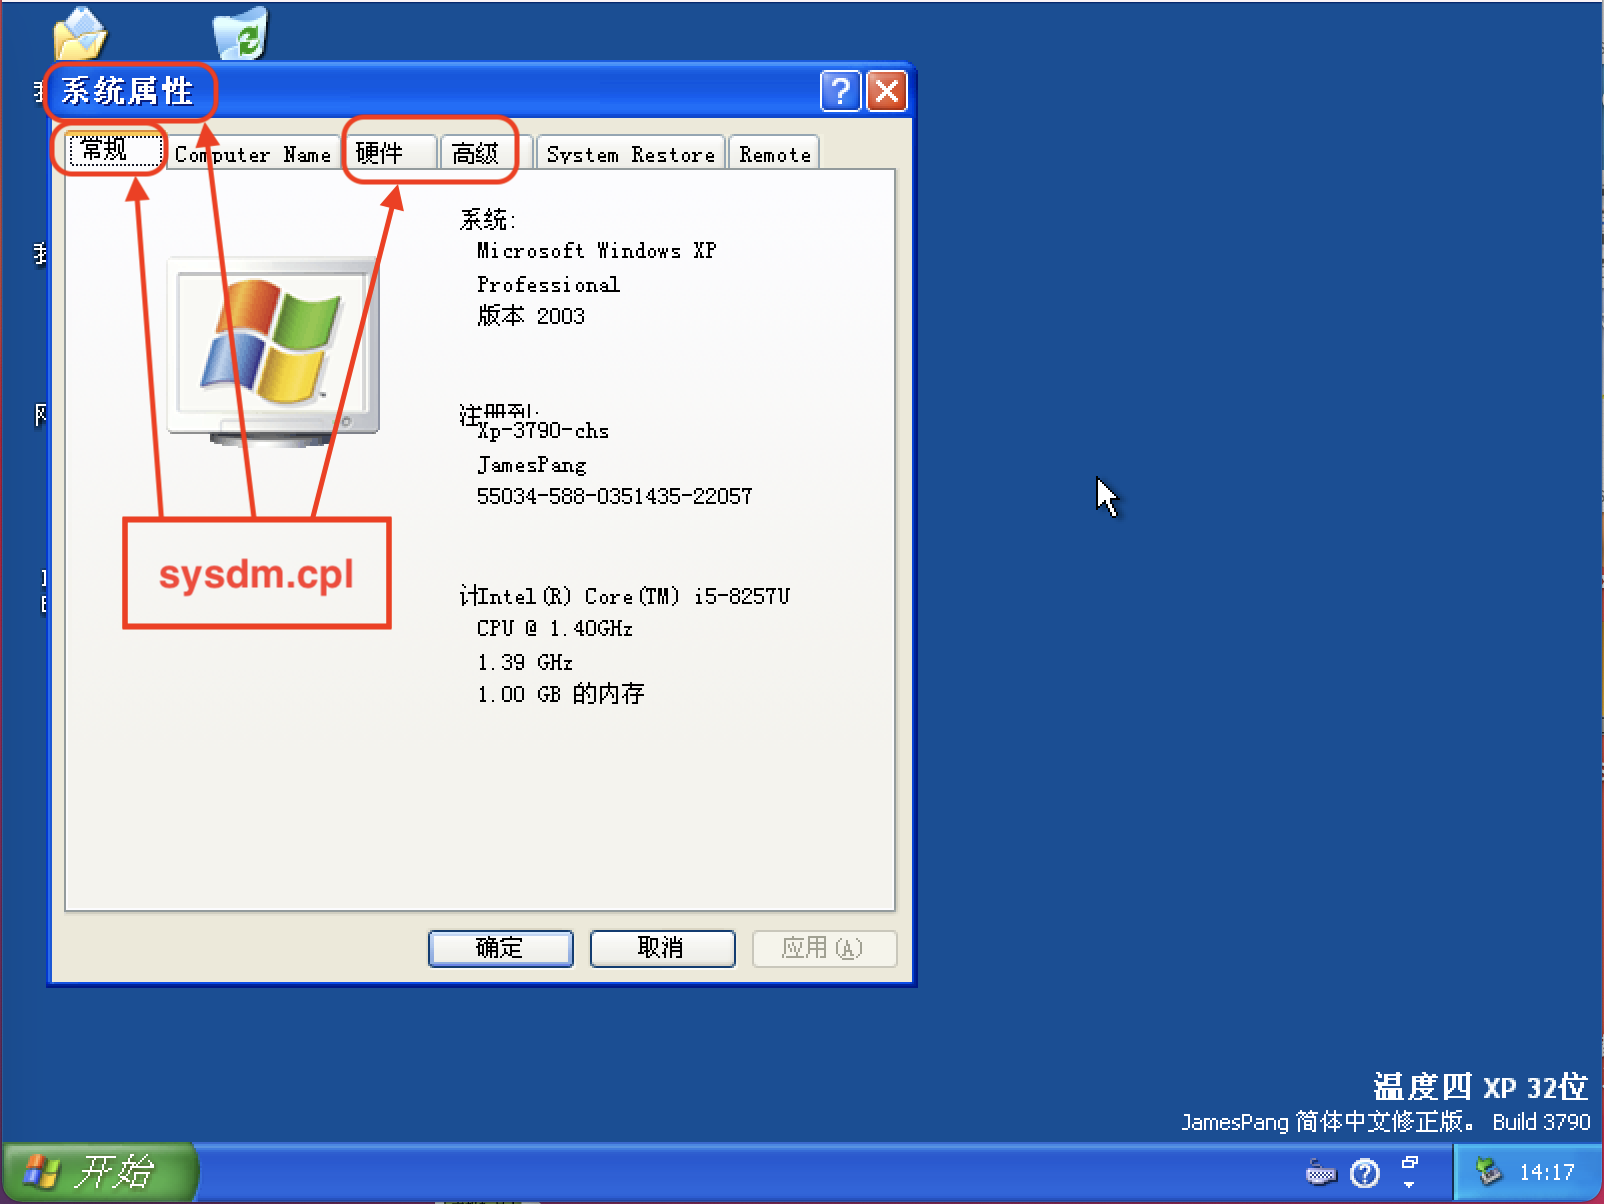Screen dimensions: 1604x1204
Task: Open the My Documents desktop folder icon
Action: [80, 33]
